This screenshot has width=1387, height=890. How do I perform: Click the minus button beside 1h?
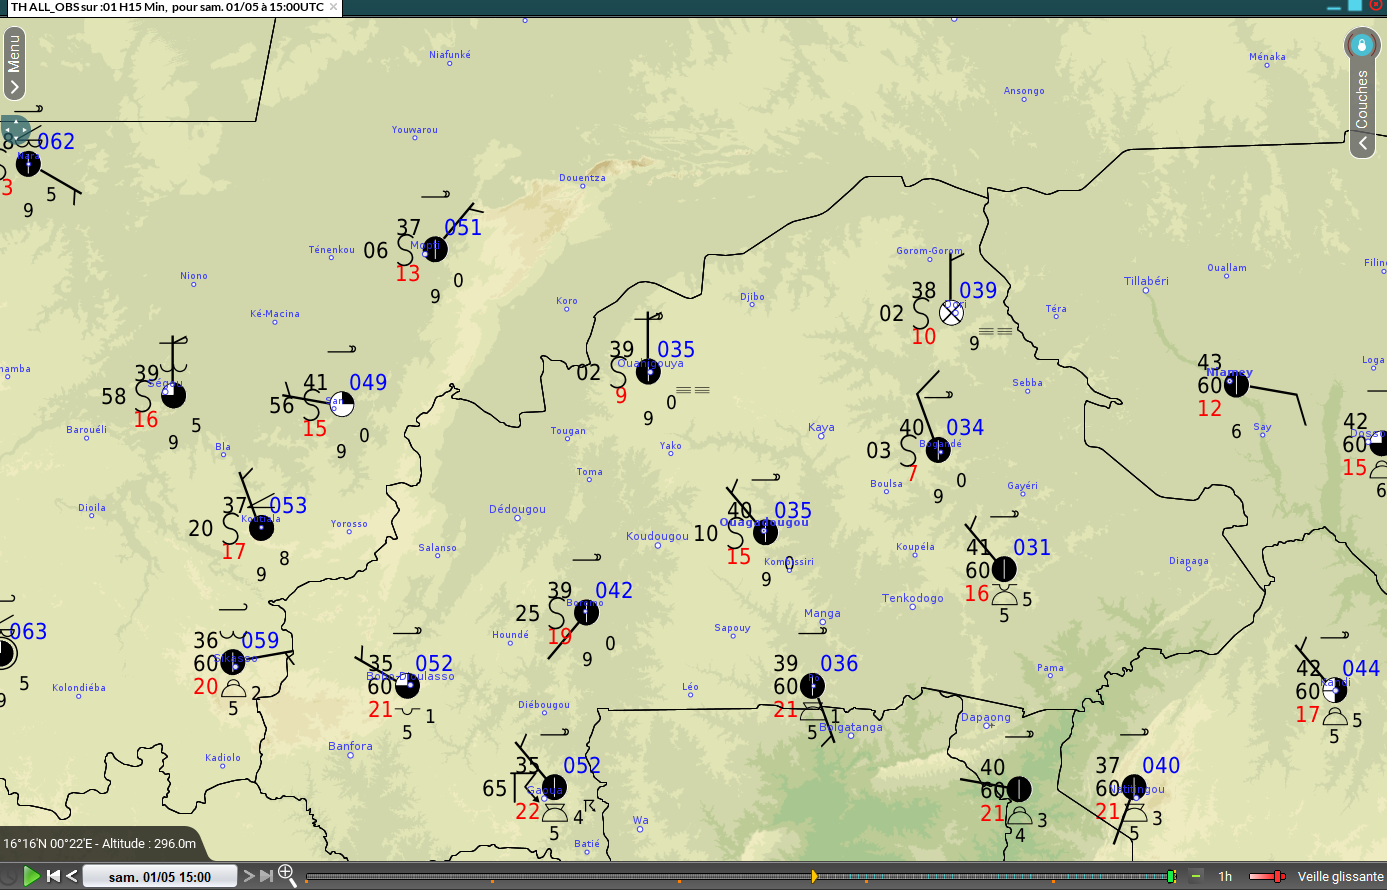pos(1196,877)
